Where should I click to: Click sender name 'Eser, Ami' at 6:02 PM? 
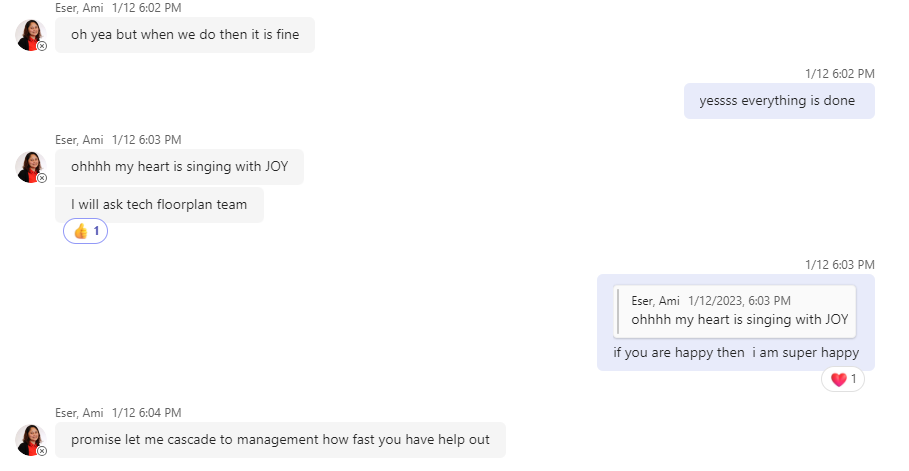(x=79, y=8)
